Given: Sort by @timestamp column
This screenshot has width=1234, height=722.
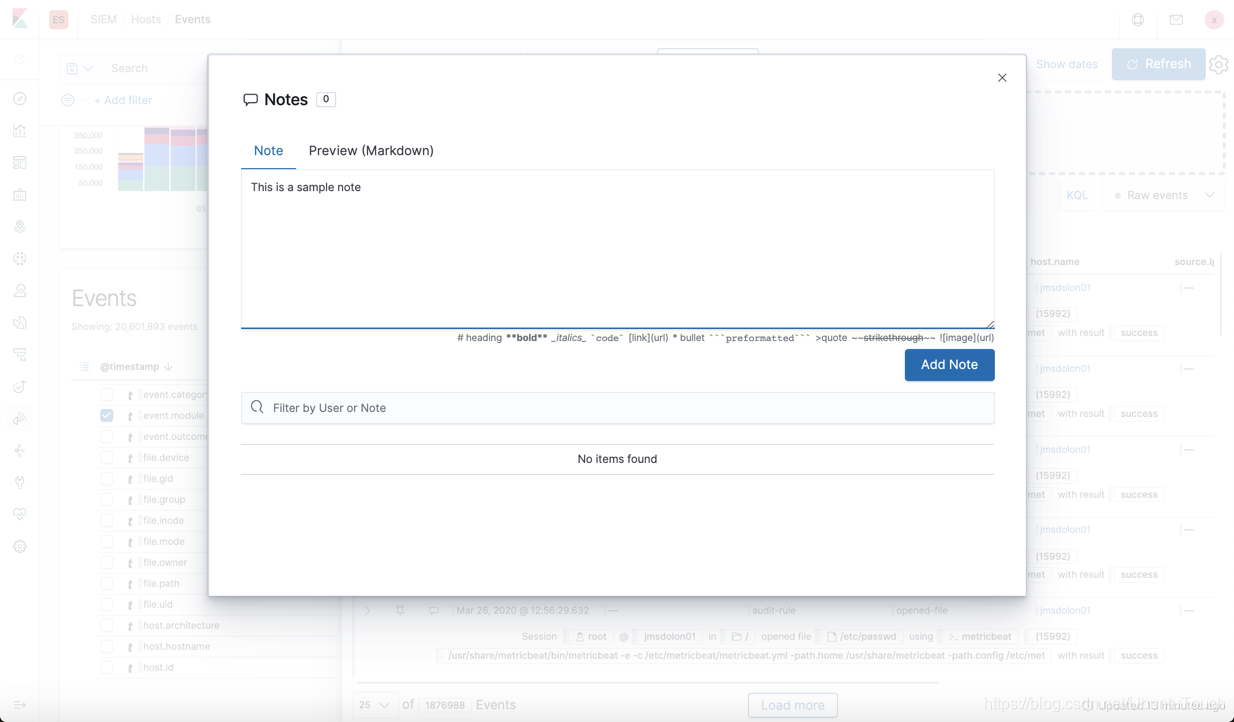Looking at the screenshot, I should pos(136,367).
